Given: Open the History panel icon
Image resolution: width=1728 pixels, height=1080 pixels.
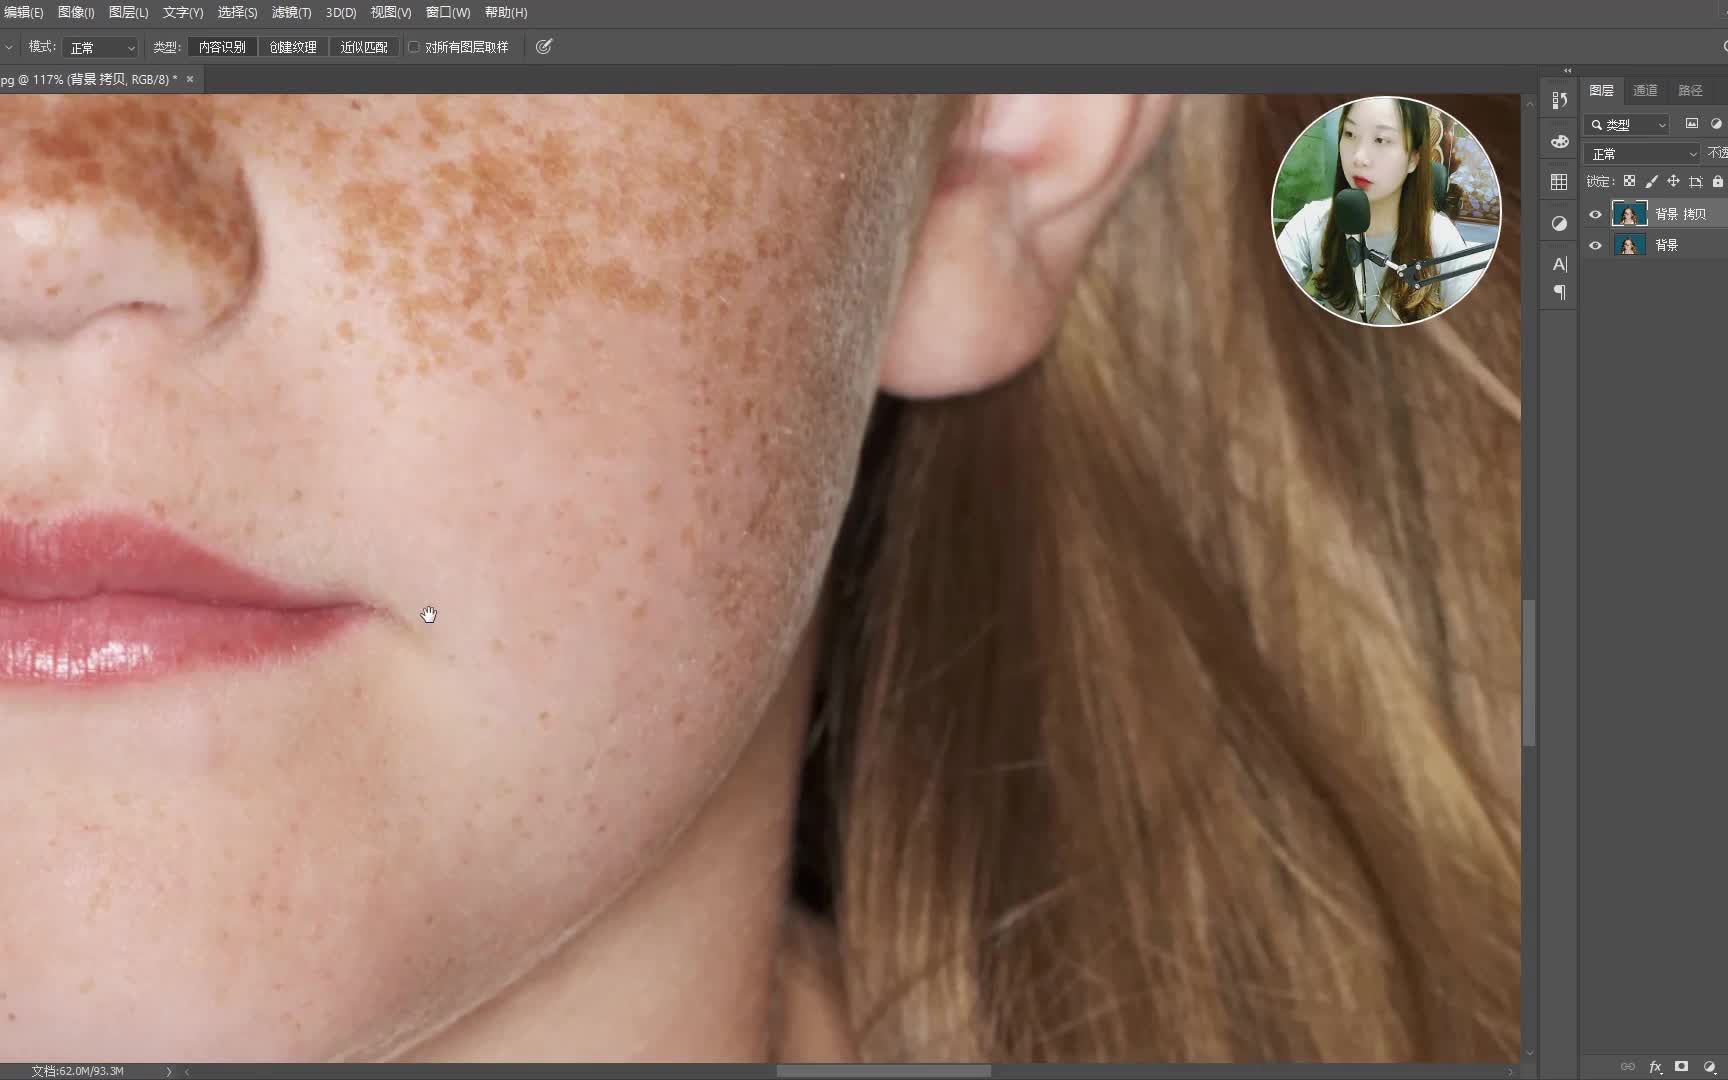Looking at the screenshot, I should tap(1559, 100).
